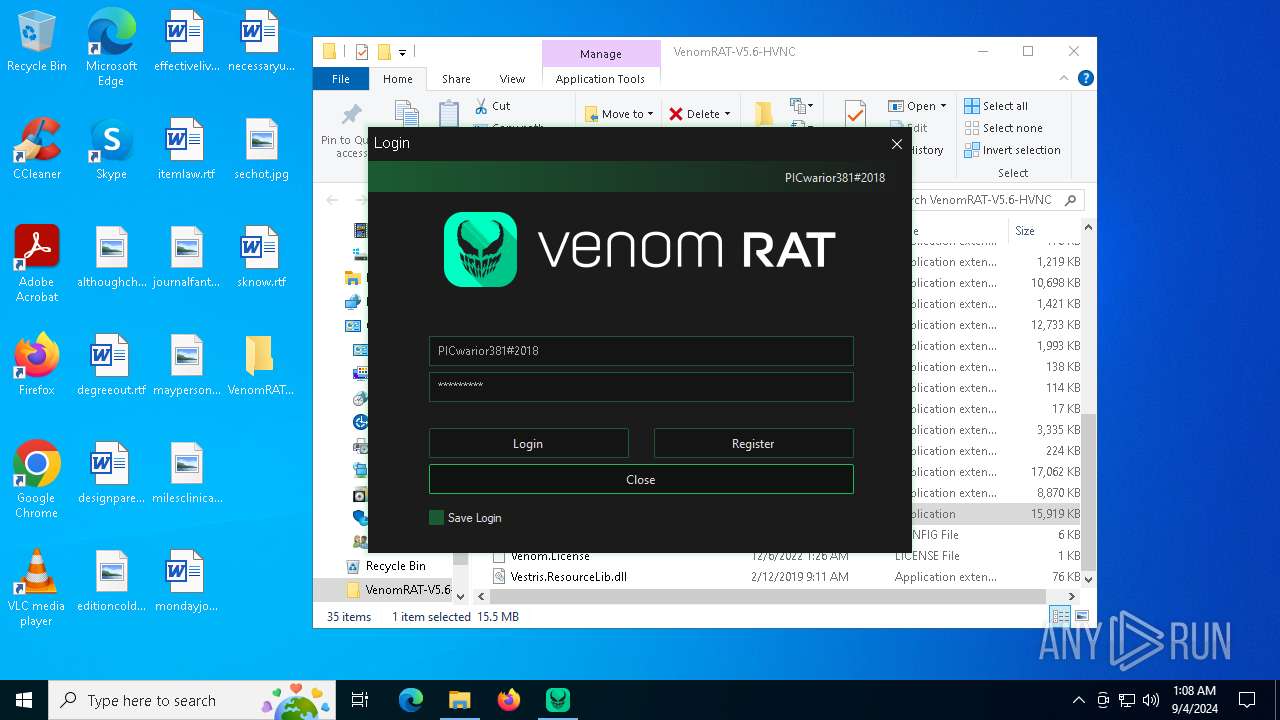Image resolution: width=1280 pixels, height=720 pixels.
Task: Click the Cut scissors button
Action: [x=492, y=106]
